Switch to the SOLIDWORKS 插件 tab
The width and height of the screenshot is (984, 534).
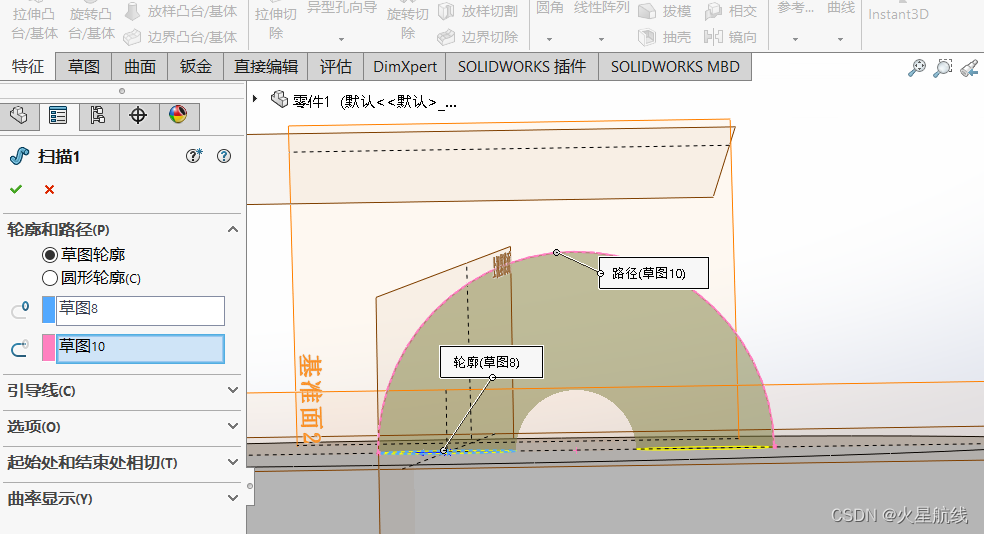(x=522, y=67)
